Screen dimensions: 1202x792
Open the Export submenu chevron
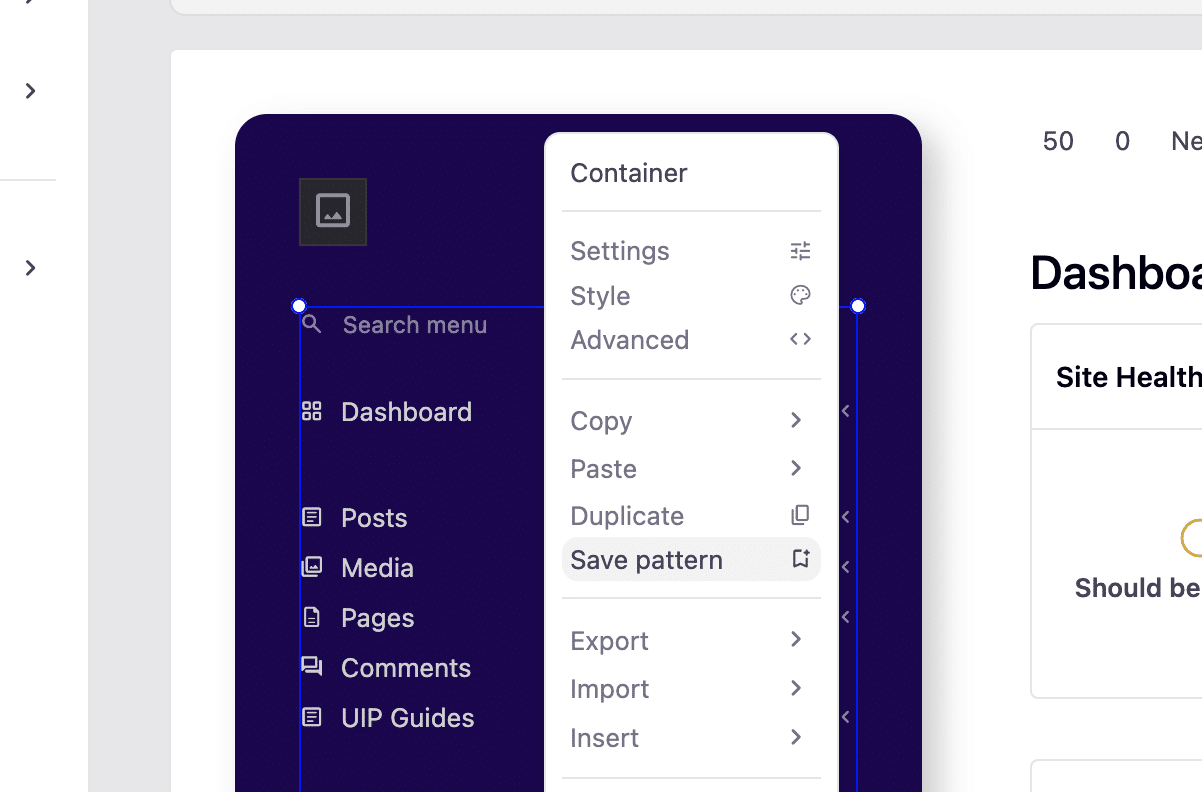coord(796,640)
